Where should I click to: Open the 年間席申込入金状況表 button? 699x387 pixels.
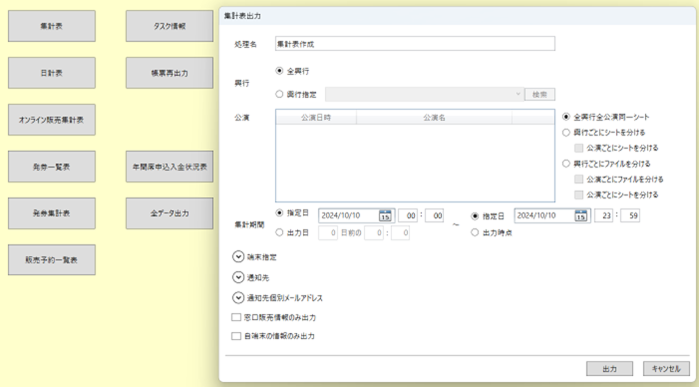pyautogui.click(x=169, y=166)
